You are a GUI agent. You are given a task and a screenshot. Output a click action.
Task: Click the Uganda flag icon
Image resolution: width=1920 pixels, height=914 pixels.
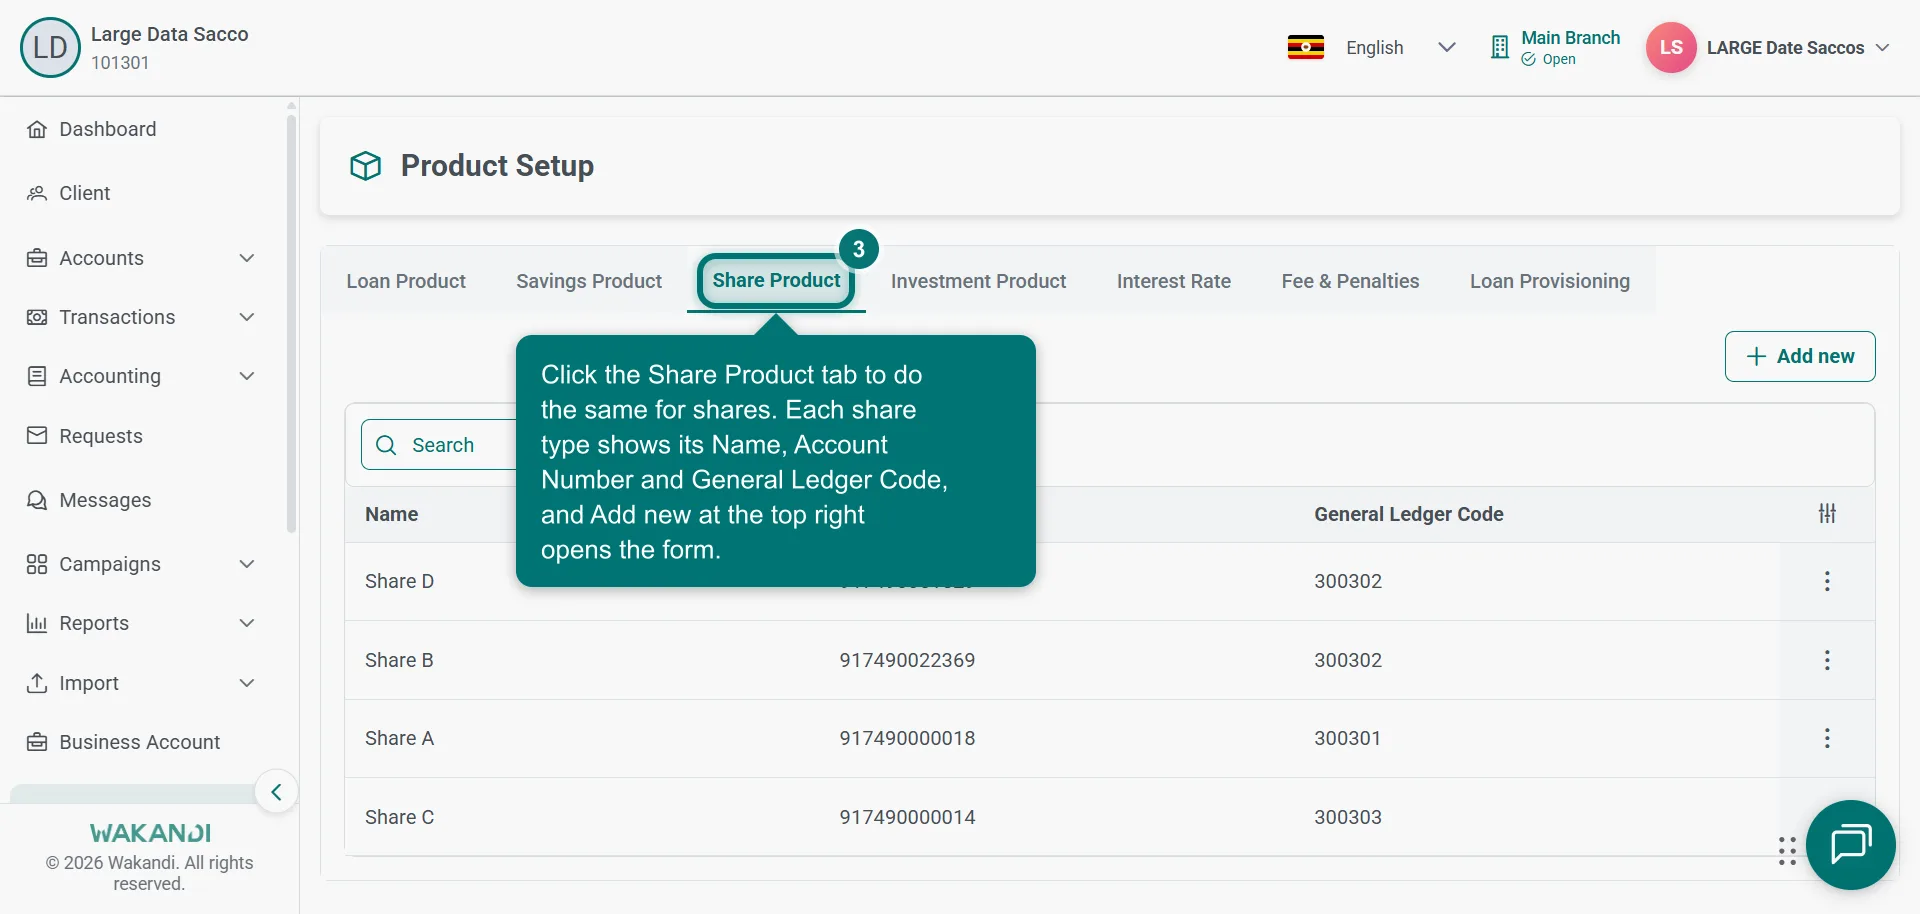point(1306,47)
